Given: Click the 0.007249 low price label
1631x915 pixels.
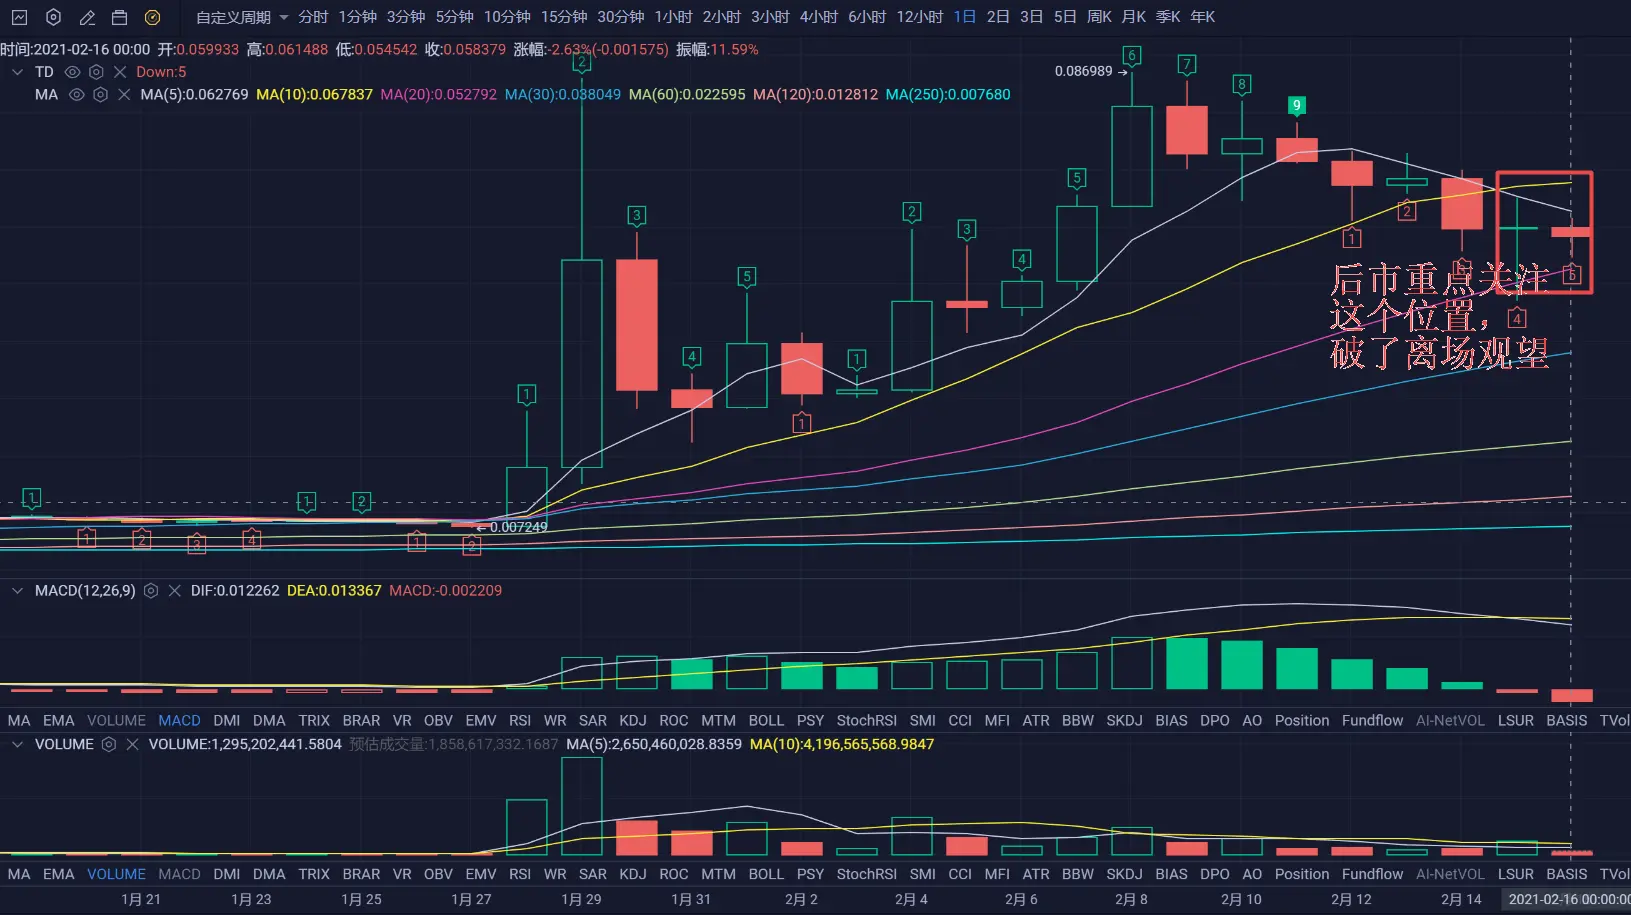Looking at the screenshot, I should [518, 527].
